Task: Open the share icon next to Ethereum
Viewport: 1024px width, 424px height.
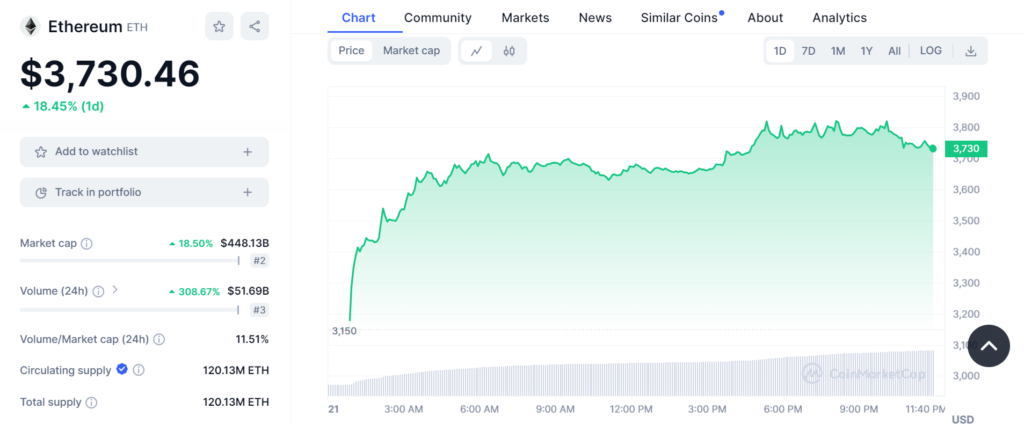Action: pos(255,26)
